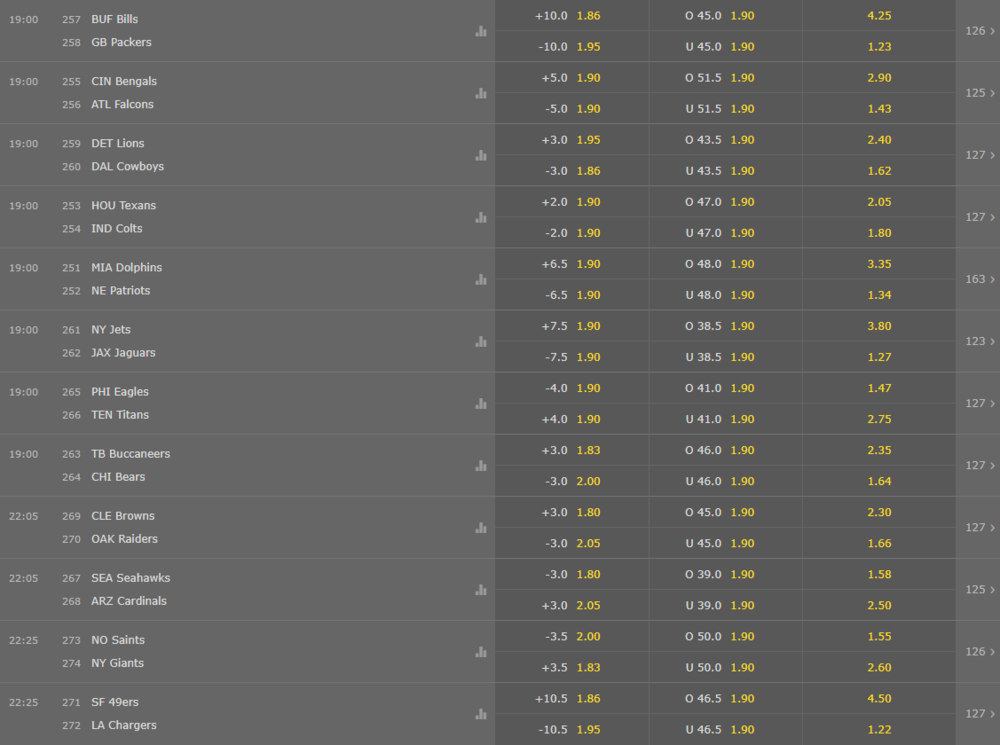The image size is (1000, 745).
Task: View stats icon for Jets vs Jaguars
Action: (x=481, y=341)
